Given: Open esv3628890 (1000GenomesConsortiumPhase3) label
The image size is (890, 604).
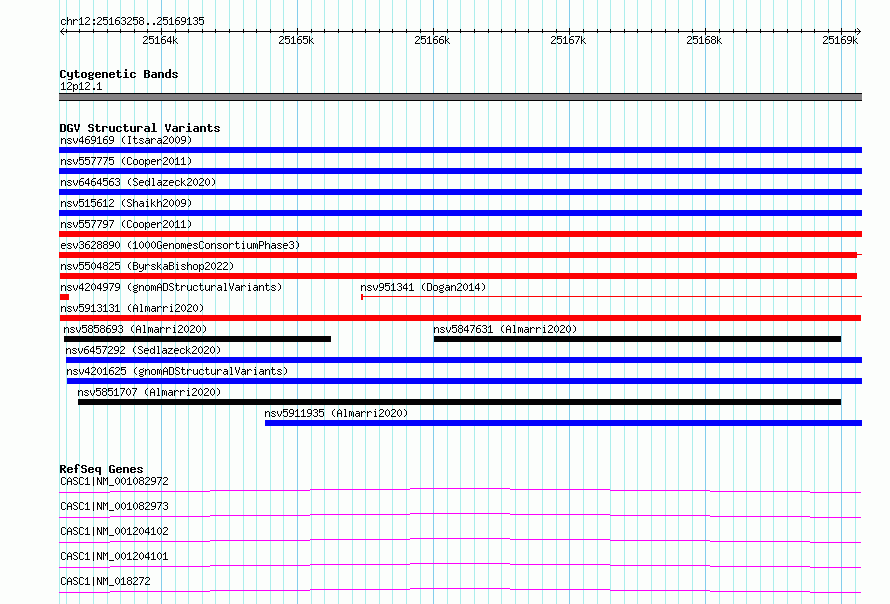Looking at the screenshot, I should 180,245.
